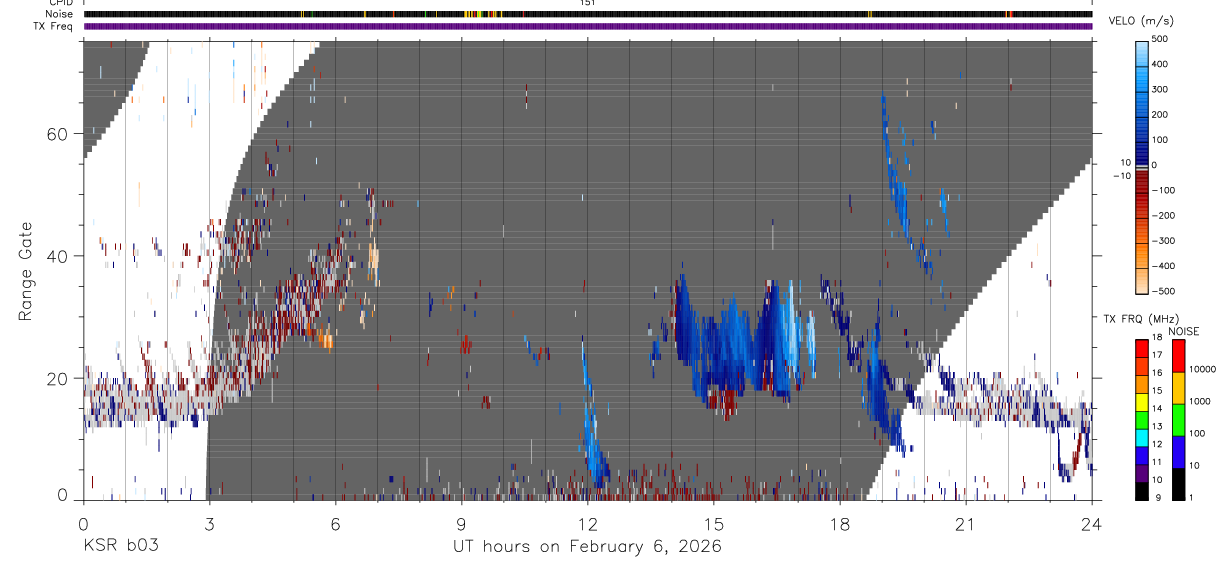The image size is (1228, 567).
Task: Click the 1000 label on noise scale
Action: (1201, 401)
